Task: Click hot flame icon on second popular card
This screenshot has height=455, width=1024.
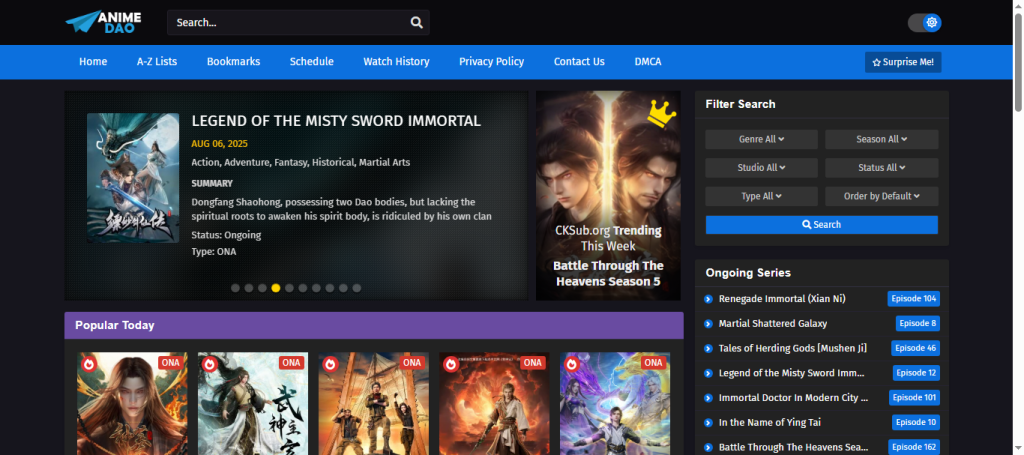Action: [x=209, y=364]
